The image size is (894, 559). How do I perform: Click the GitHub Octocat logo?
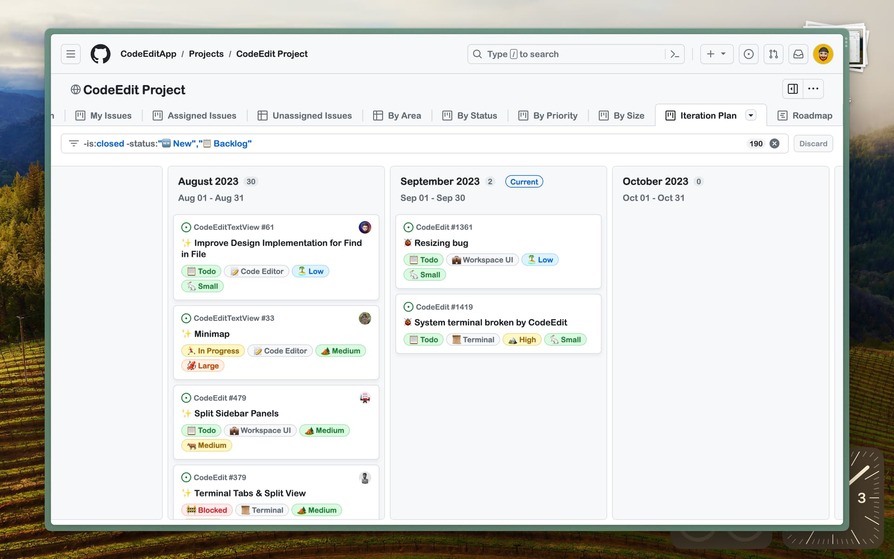[x=100, y=54]
